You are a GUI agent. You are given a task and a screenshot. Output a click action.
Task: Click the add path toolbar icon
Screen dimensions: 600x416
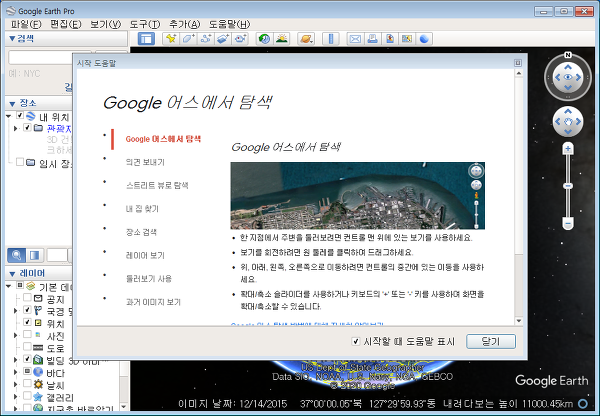(206, 39)
